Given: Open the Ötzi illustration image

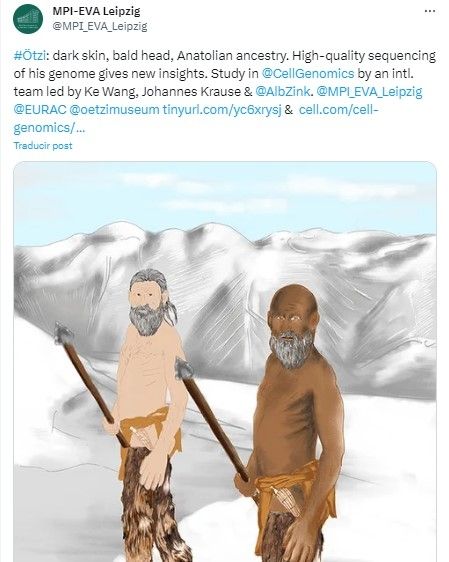Looking at the screenshot, I should (x=225, y=361).
